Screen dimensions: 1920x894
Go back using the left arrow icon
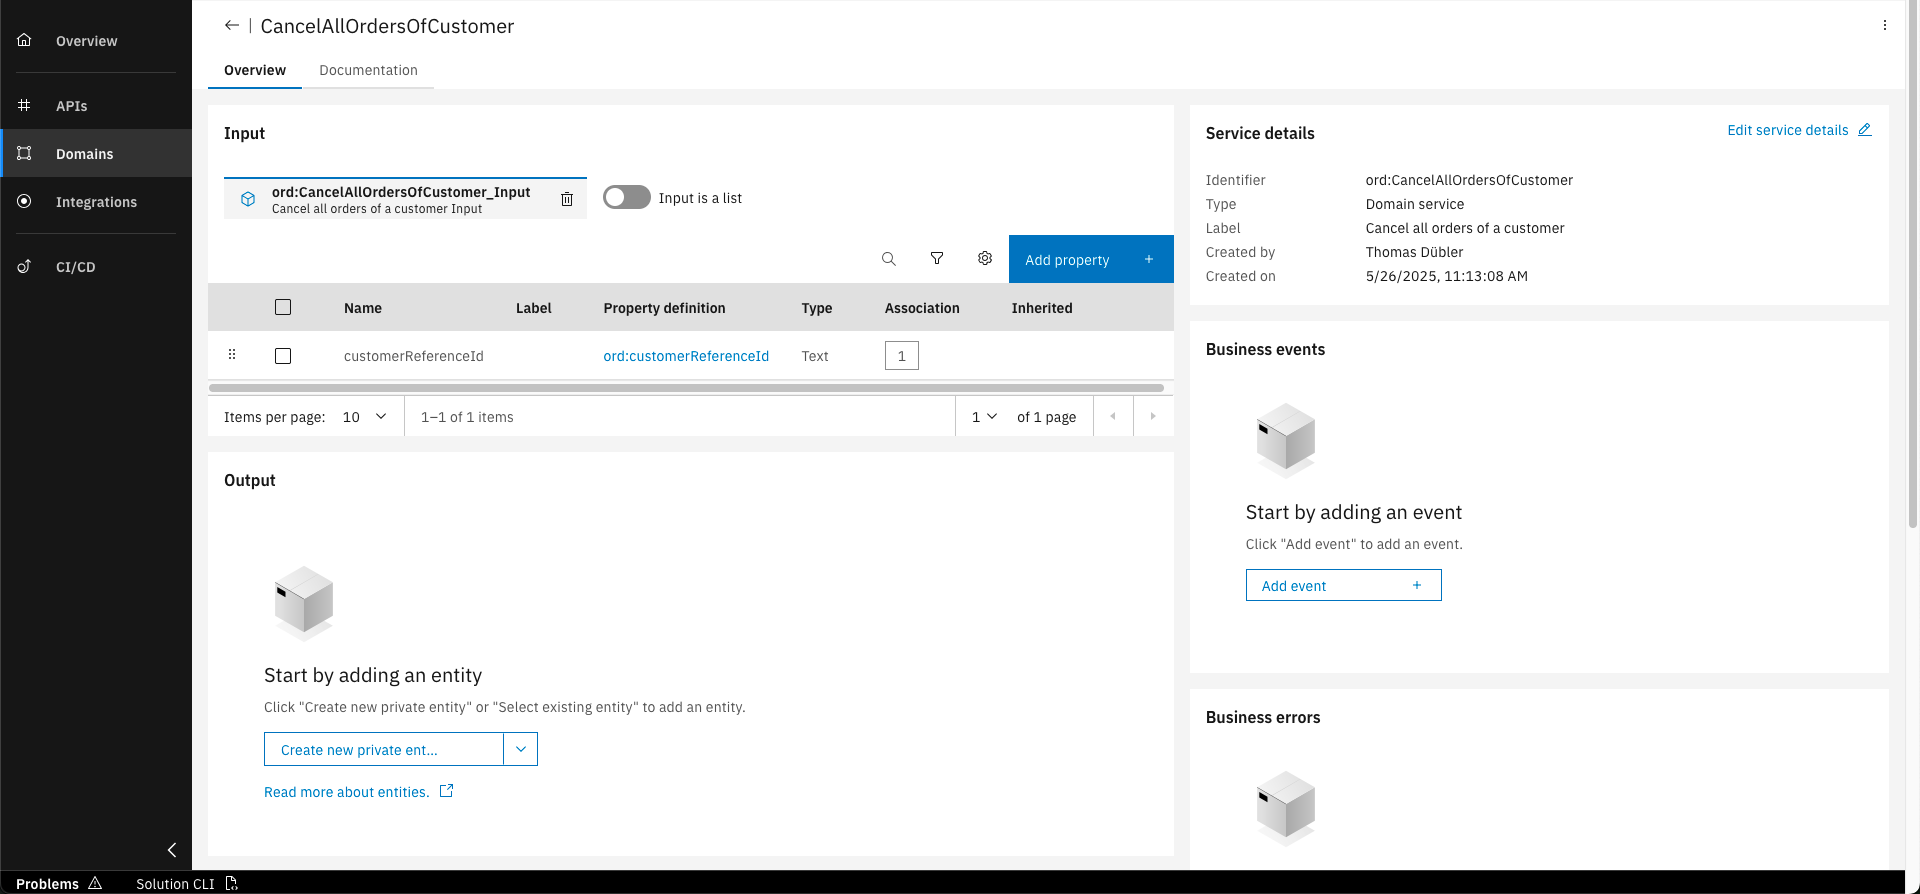point(231,26)
